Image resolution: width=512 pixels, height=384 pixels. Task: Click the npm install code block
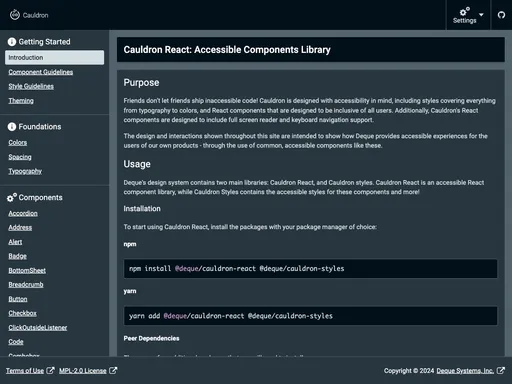(310, 269)
